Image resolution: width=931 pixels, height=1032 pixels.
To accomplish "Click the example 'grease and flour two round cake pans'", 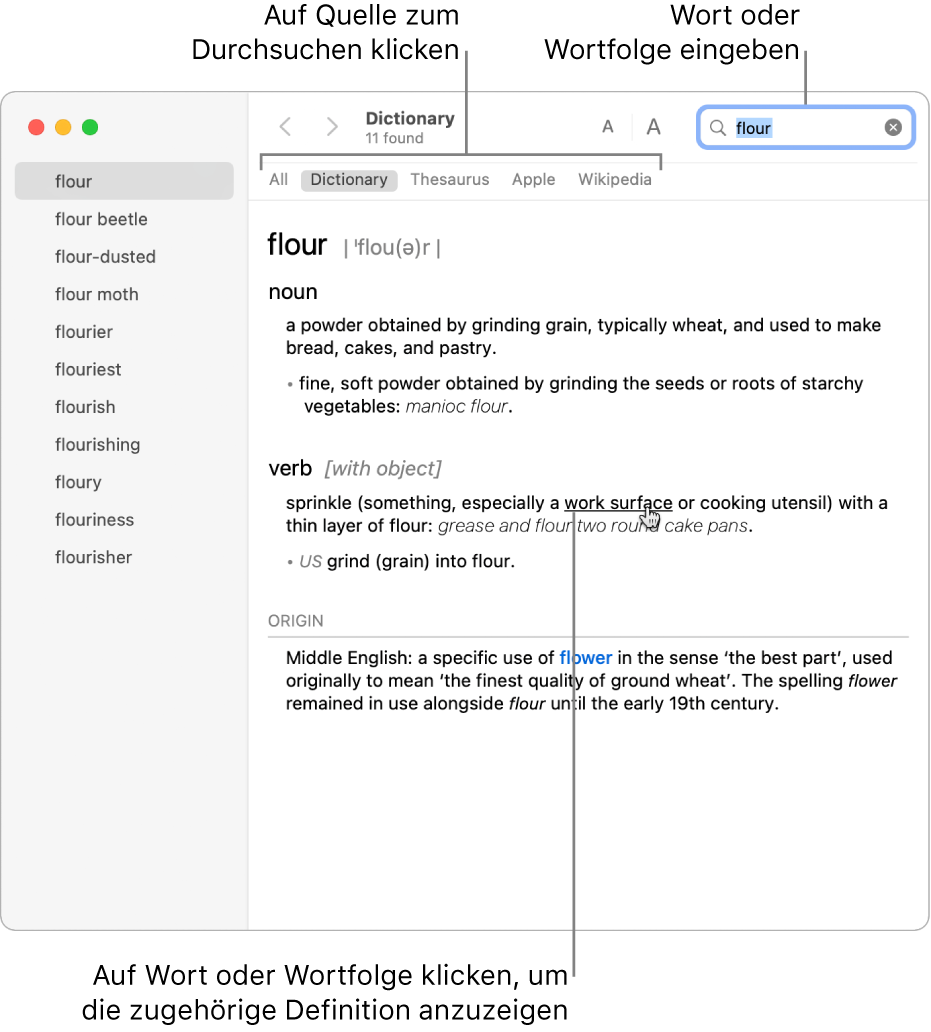I will coord(593,526).
